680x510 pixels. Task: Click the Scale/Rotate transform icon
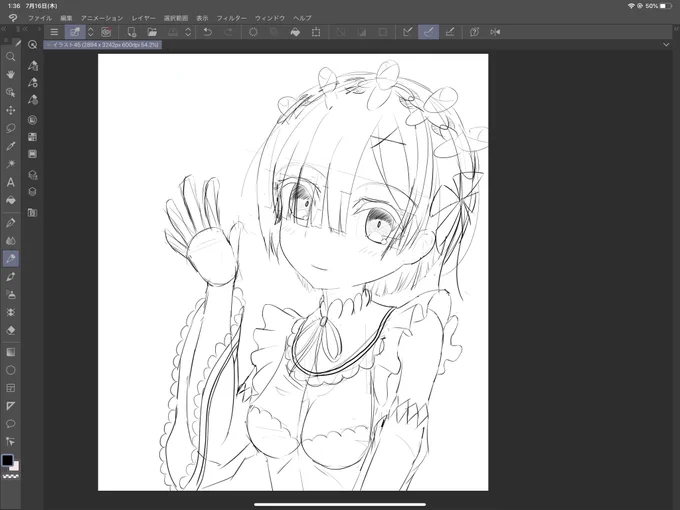click(316, 32)
